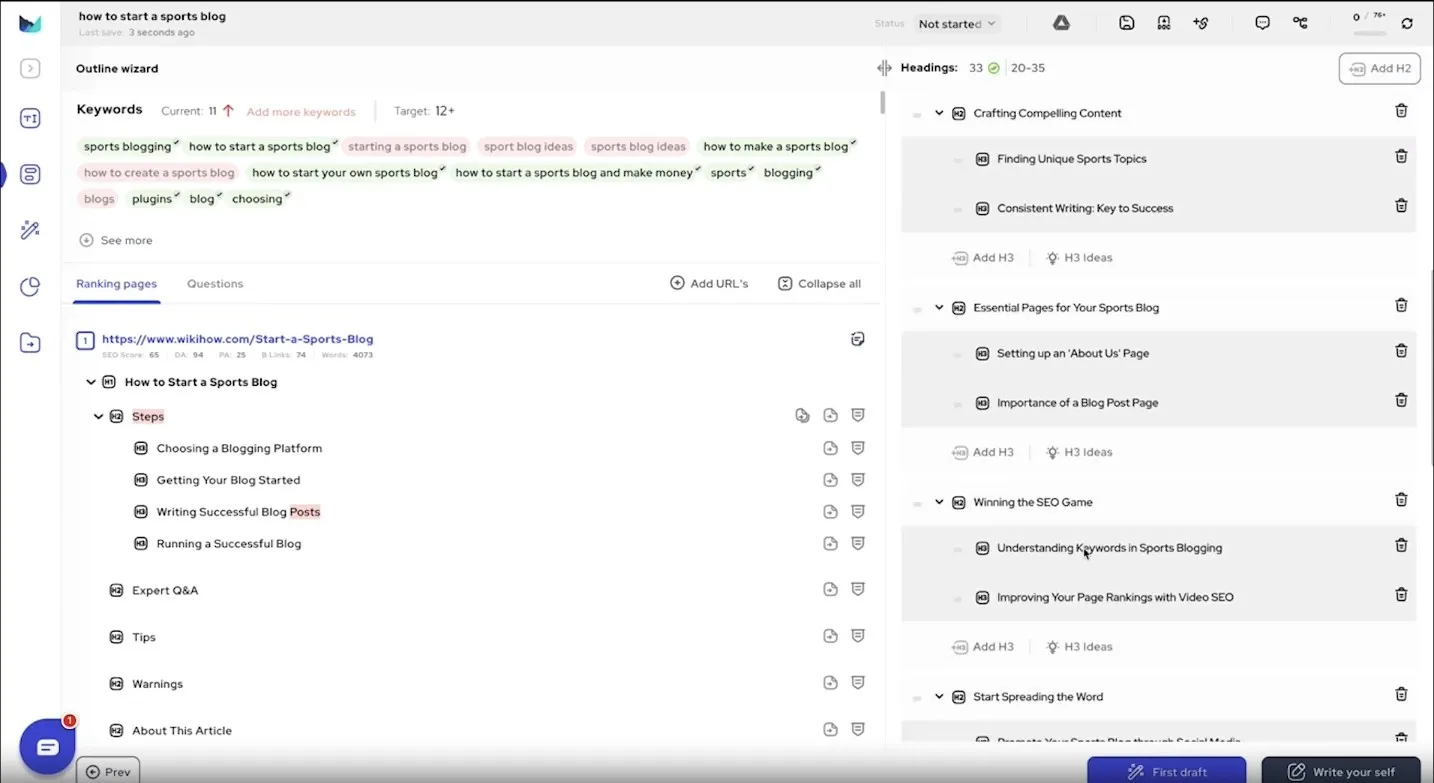Viewport: 1434px width, 783px height.
Task: Delete Start Spreading the Word heading
Action: pos(1401,694)
